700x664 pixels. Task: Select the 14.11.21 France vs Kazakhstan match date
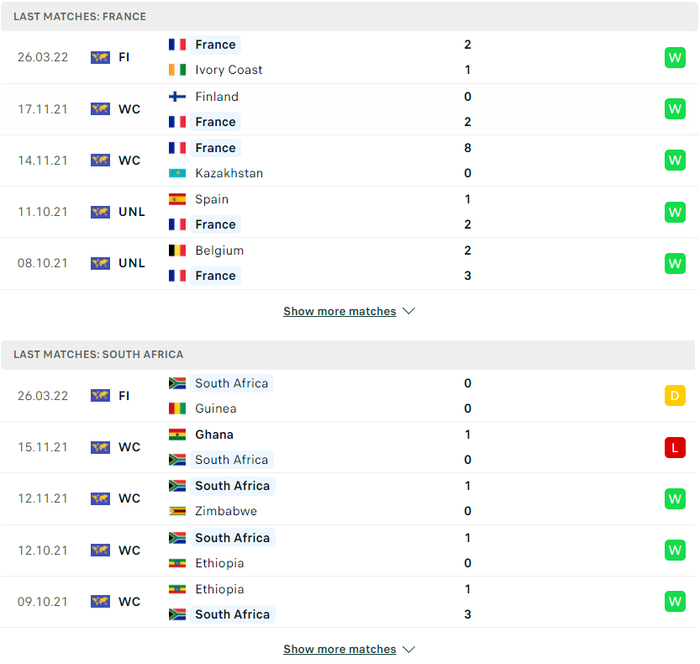[42, 161]
